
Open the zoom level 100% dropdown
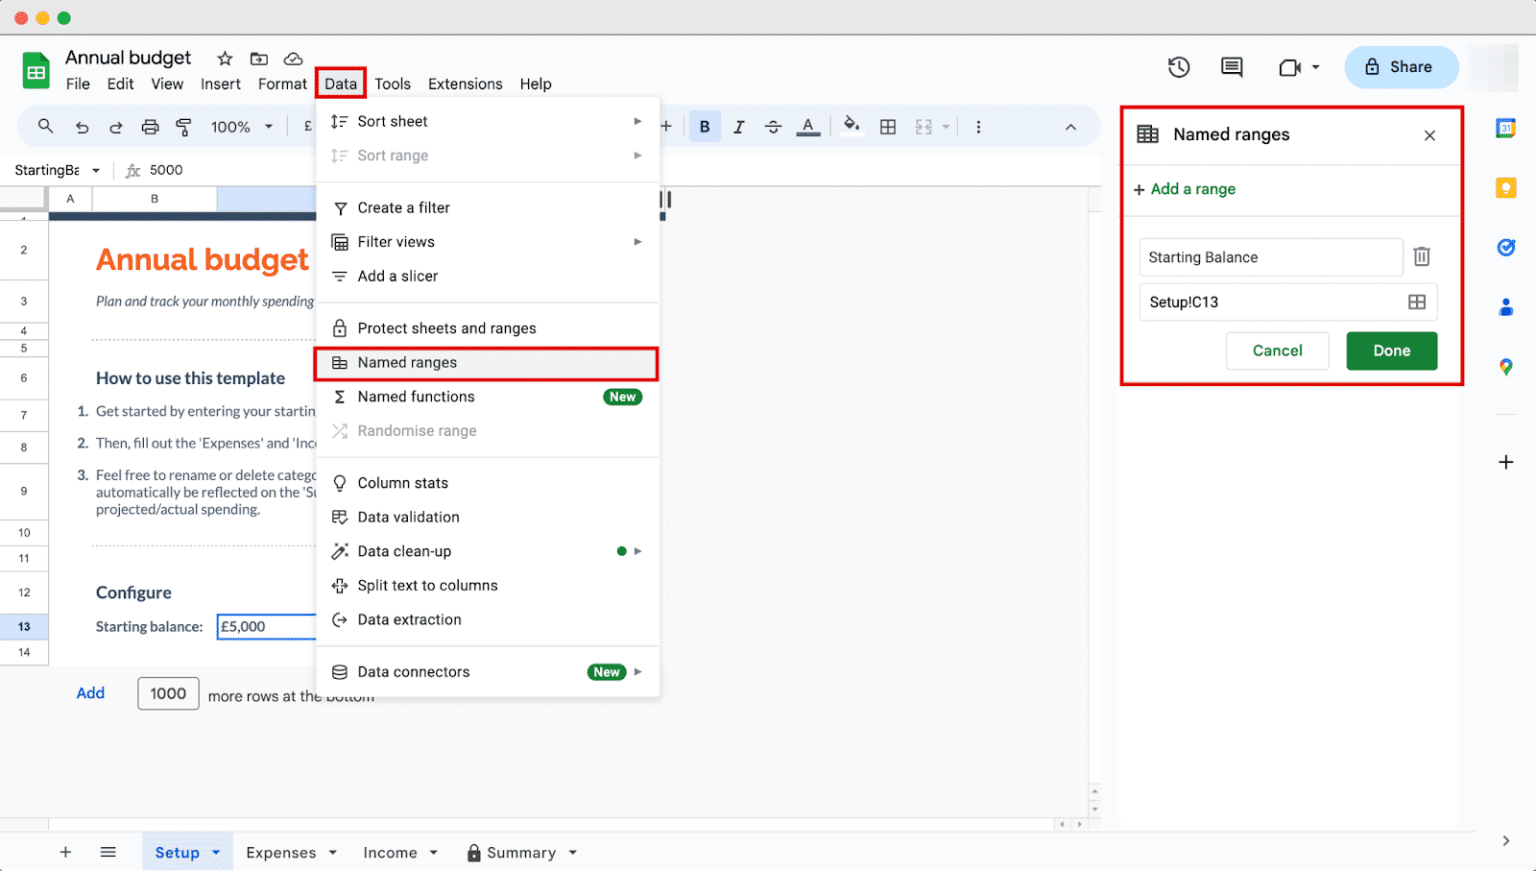(x=240, y=126)
